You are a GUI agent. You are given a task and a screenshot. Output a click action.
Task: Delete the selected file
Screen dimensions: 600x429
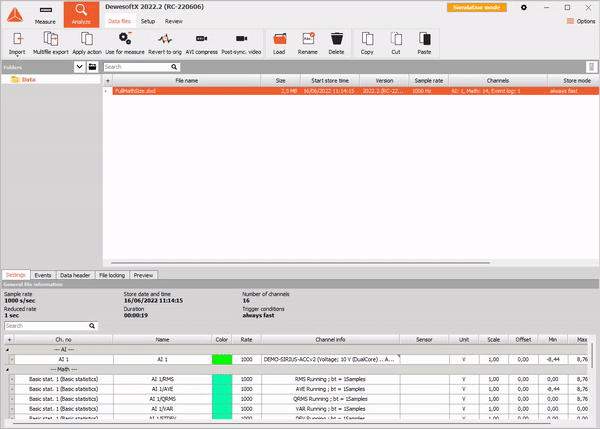(x=336, y=44)
